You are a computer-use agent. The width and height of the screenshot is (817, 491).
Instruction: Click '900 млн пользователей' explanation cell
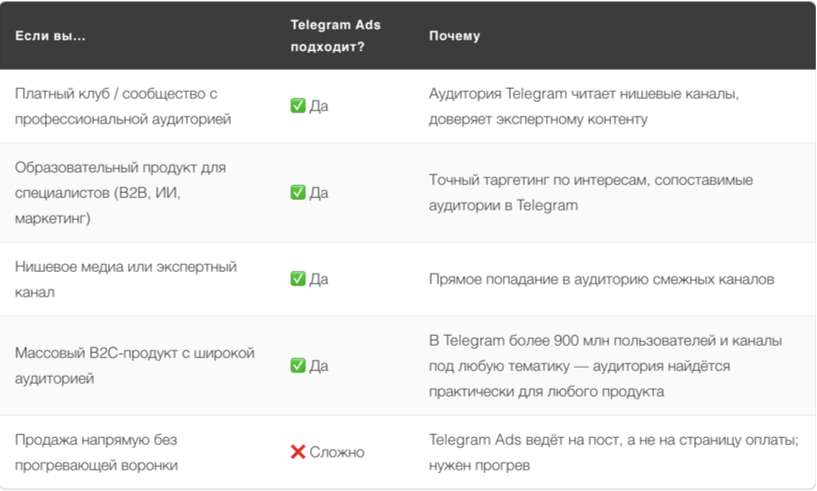pos(605,365)
